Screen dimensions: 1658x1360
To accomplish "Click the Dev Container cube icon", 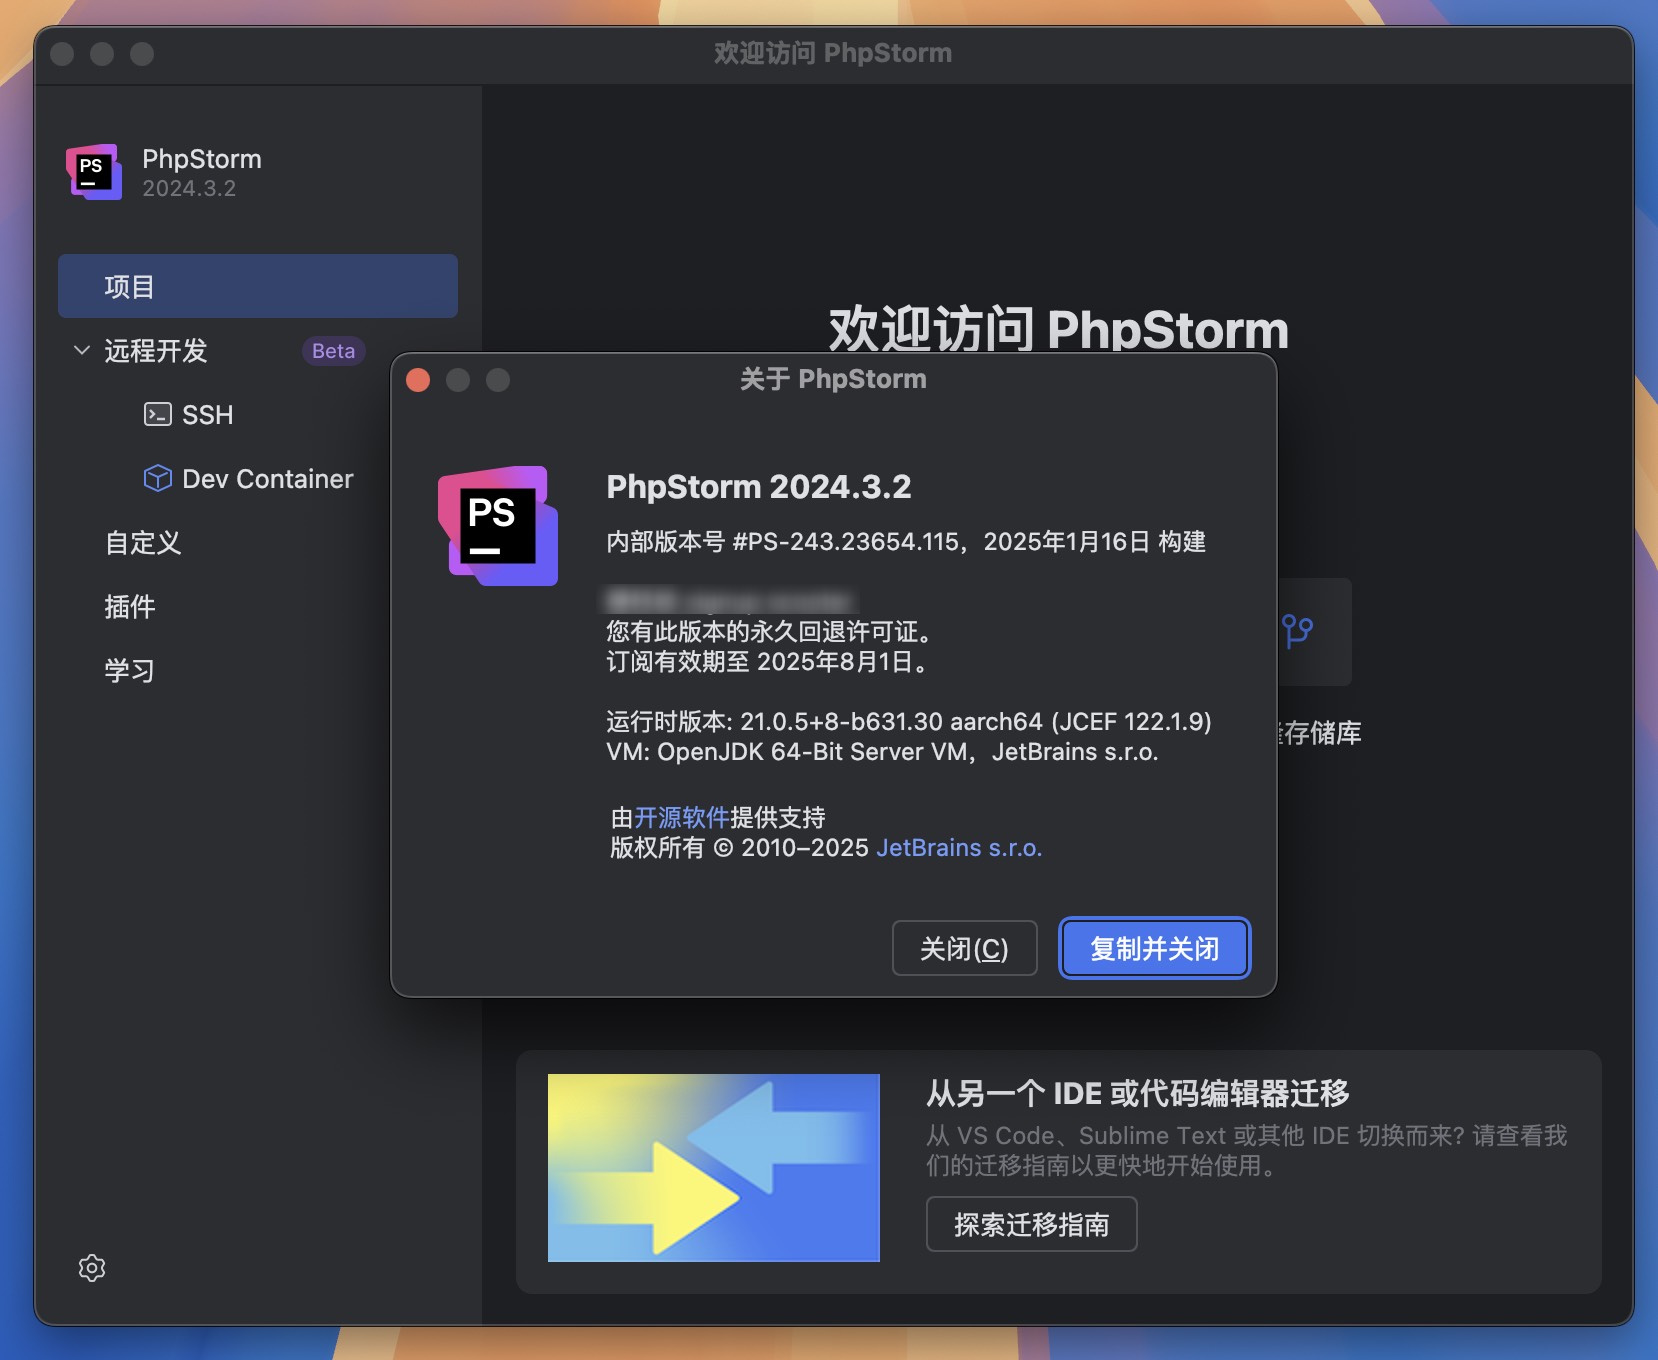I will 158,478.
